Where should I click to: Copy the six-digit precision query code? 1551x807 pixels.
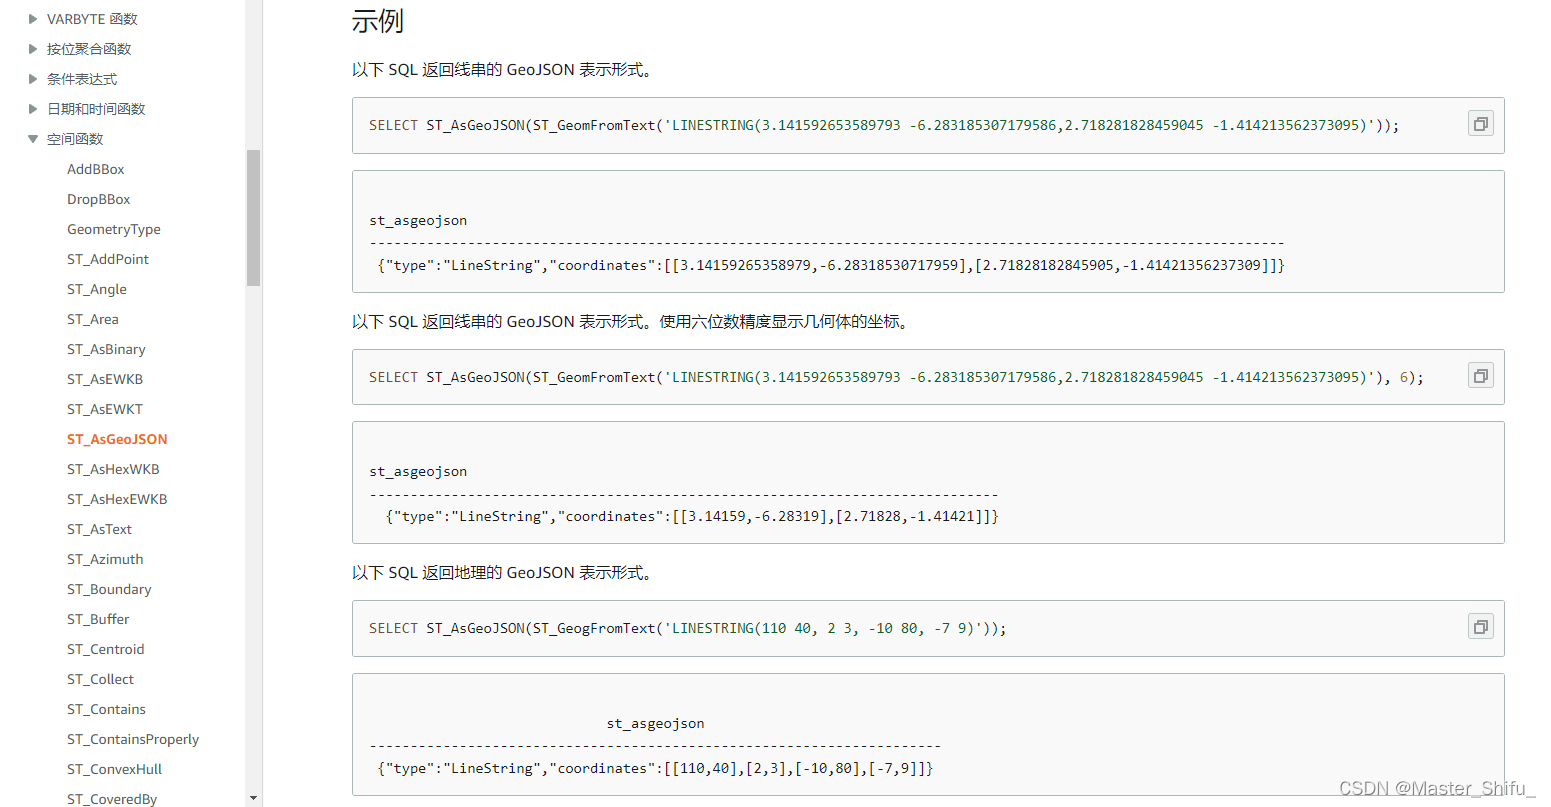click(x=1480, y=376)
